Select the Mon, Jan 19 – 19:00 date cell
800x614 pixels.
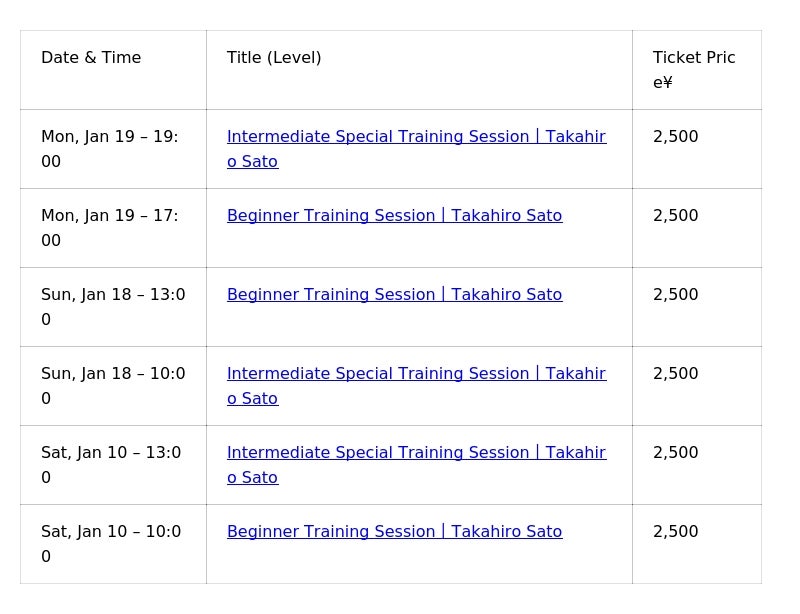point(110,149)
